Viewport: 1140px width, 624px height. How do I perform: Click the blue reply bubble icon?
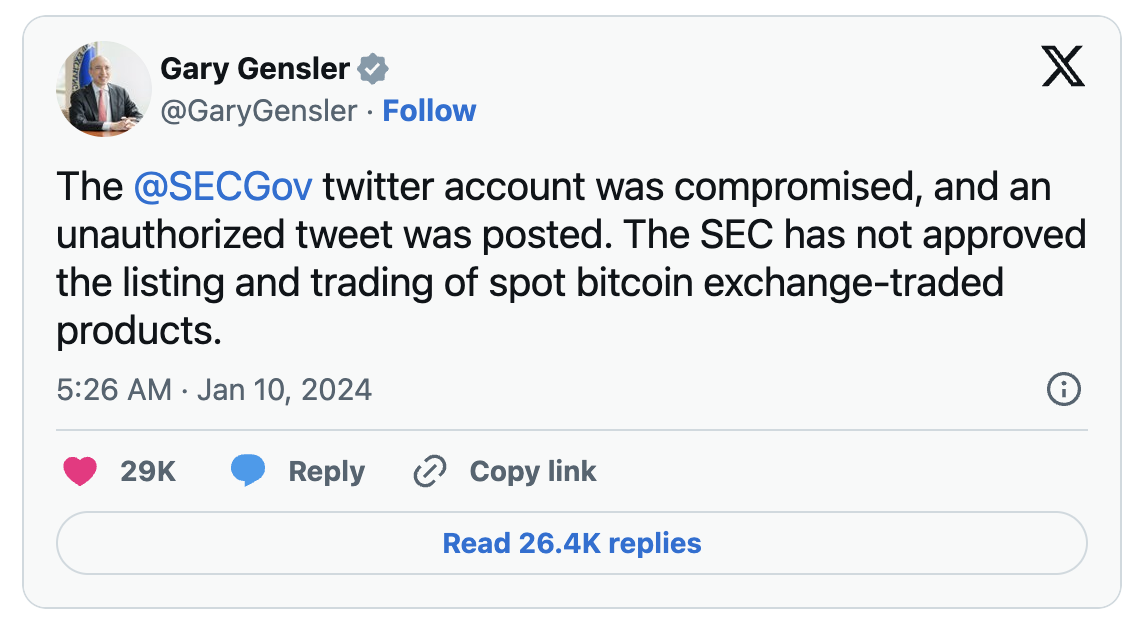pyautogui.click(x=247, y=470)
